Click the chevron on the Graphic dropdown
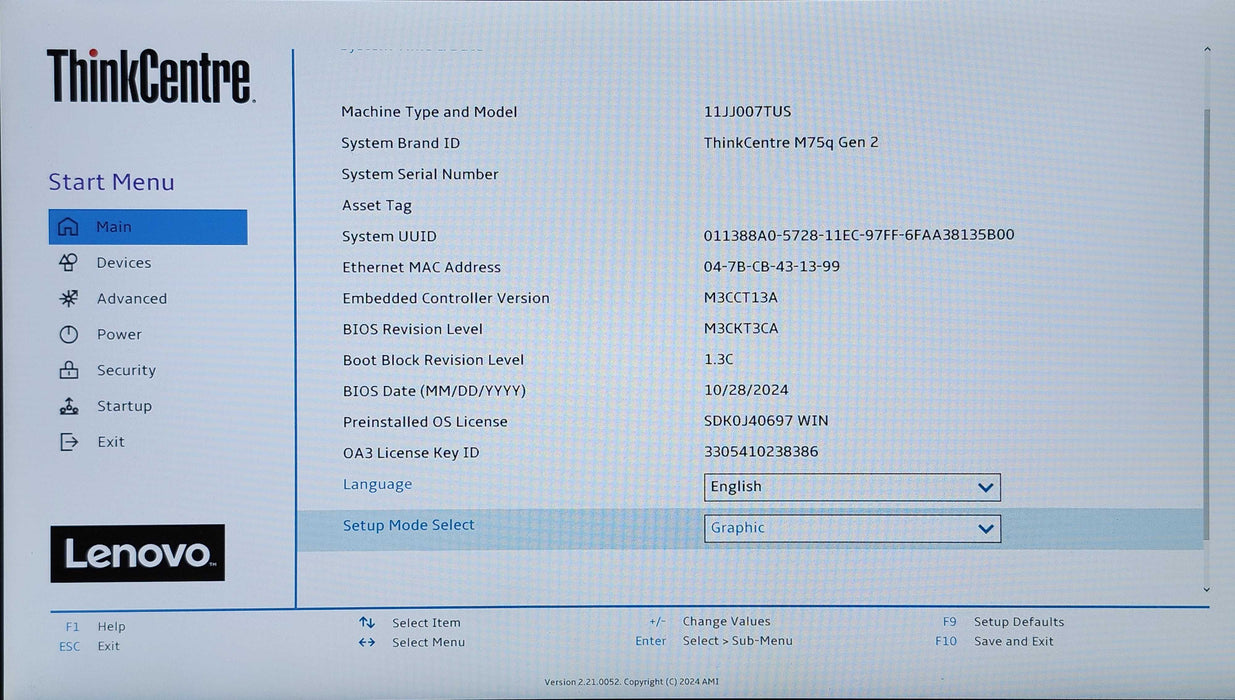 point(986,529)
